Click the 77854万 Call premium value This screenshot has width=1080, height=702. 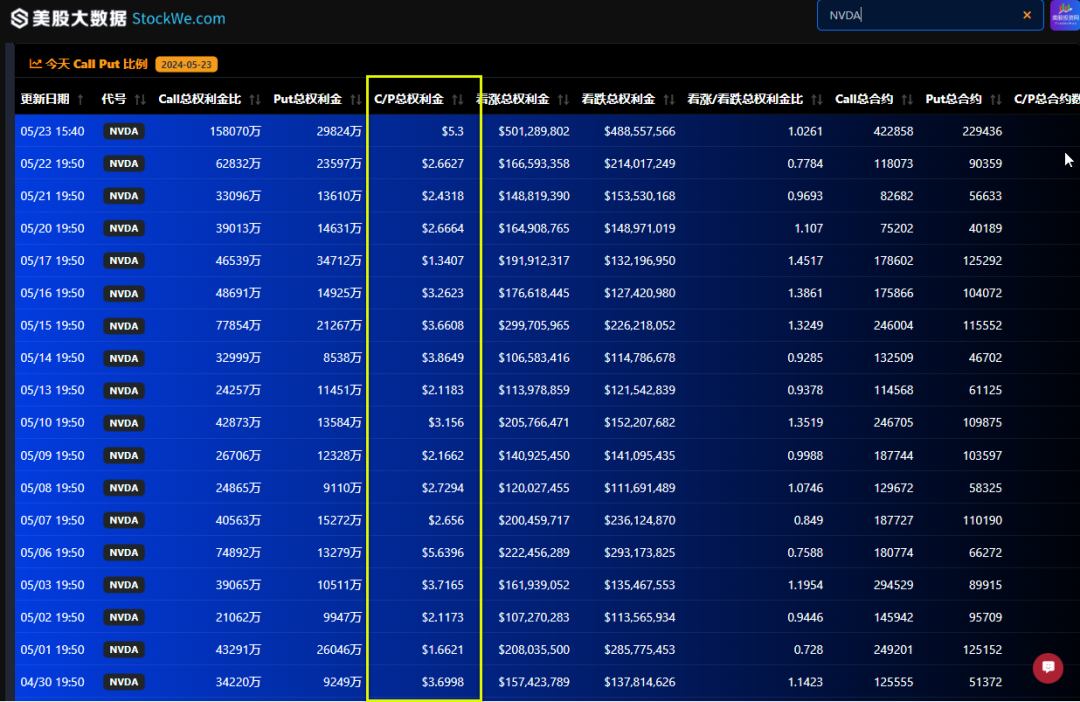[x=238, y=325]
